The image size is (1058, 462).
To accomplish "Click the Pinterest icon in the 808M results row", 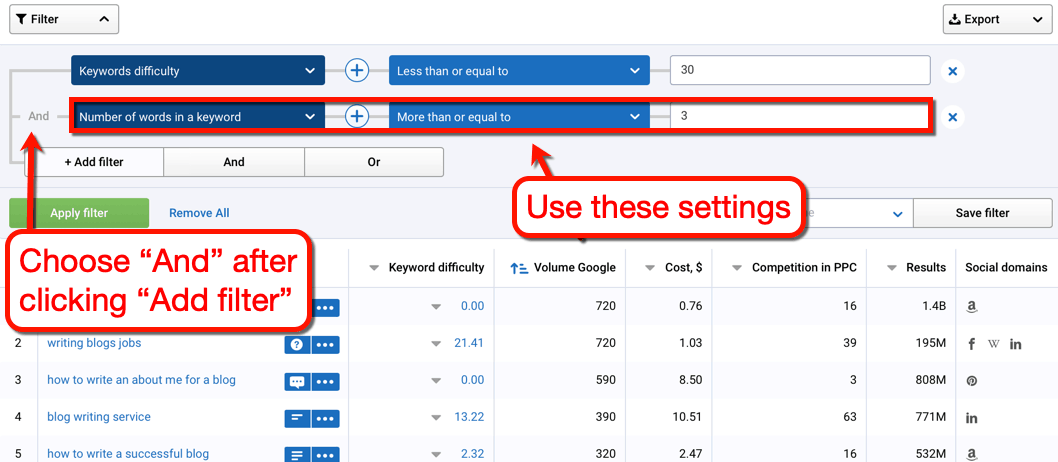I will 972,381.
